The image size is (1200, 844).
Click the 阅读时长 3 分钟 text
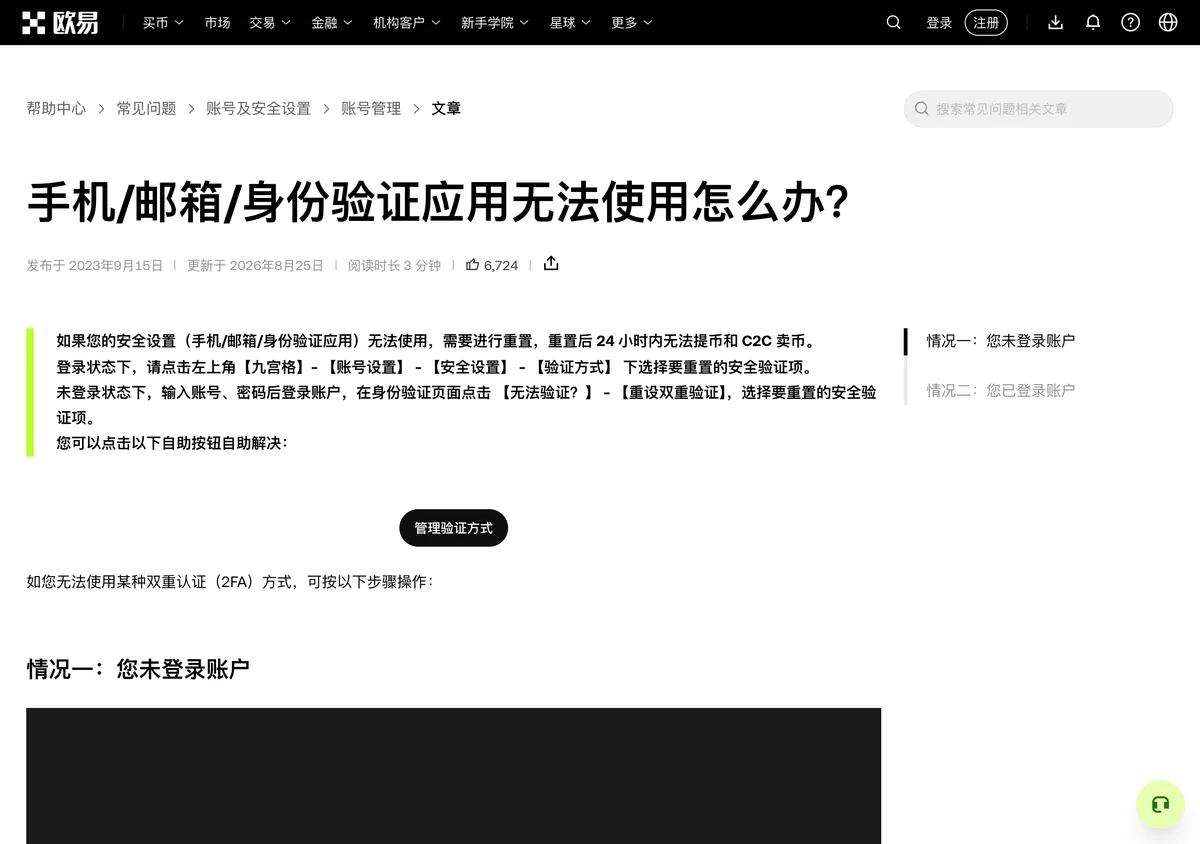tap(394, 265)
